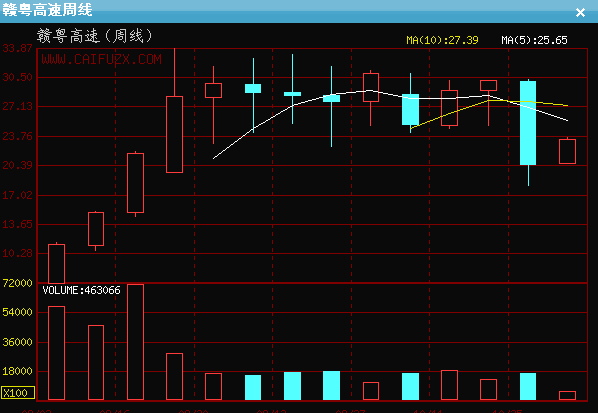
Task: Click the 72000 volume axis label
Action: tap(18, 283)
